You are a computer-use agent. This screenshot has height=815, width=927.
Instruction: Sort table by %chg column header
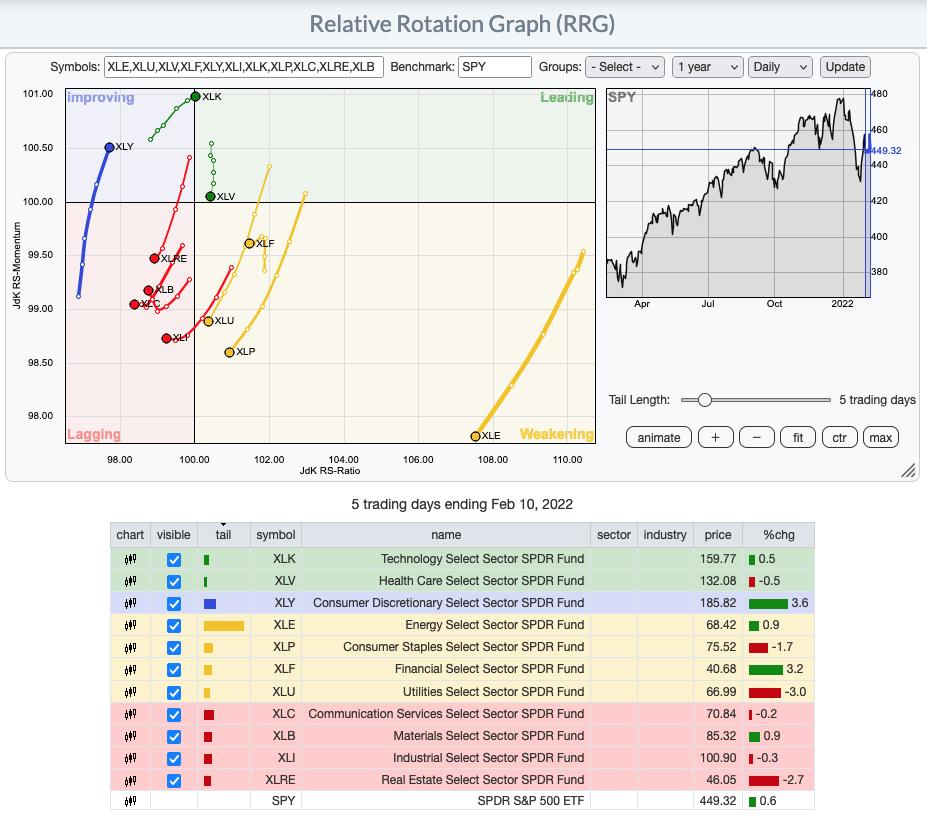(779, 535)
